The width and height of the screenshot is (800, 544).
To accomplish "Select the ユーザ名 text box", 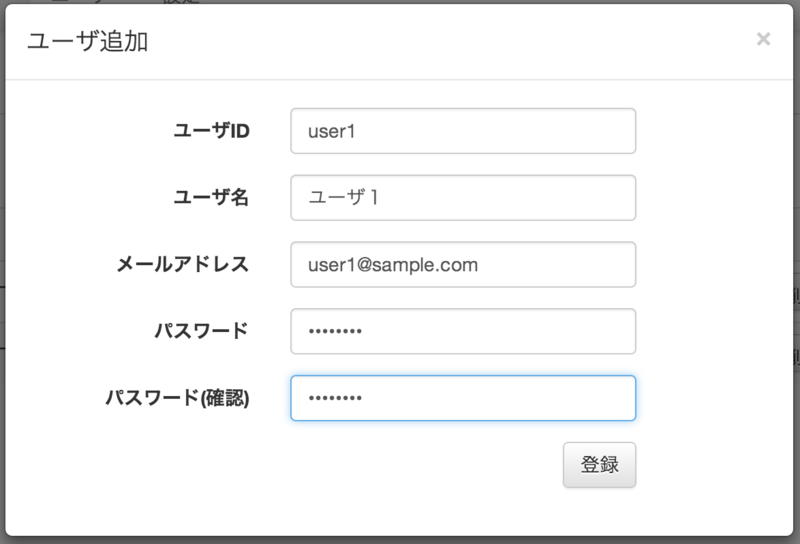I will tap(463, 198).
